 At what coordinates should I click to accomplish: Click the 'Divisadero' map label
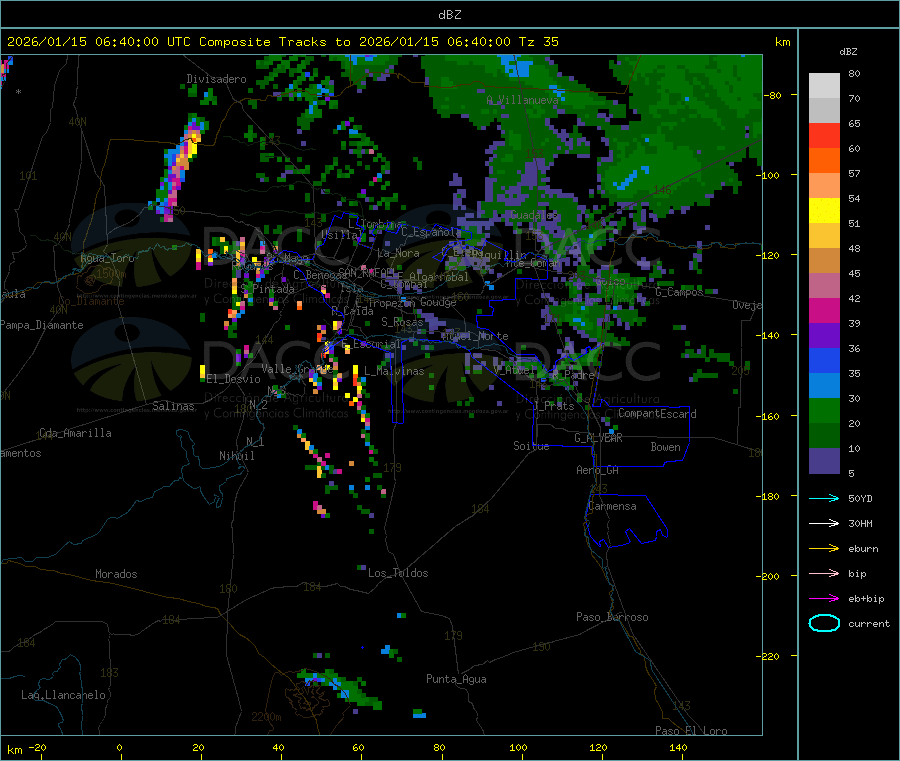pyautogui.click(x=216, y=79)
